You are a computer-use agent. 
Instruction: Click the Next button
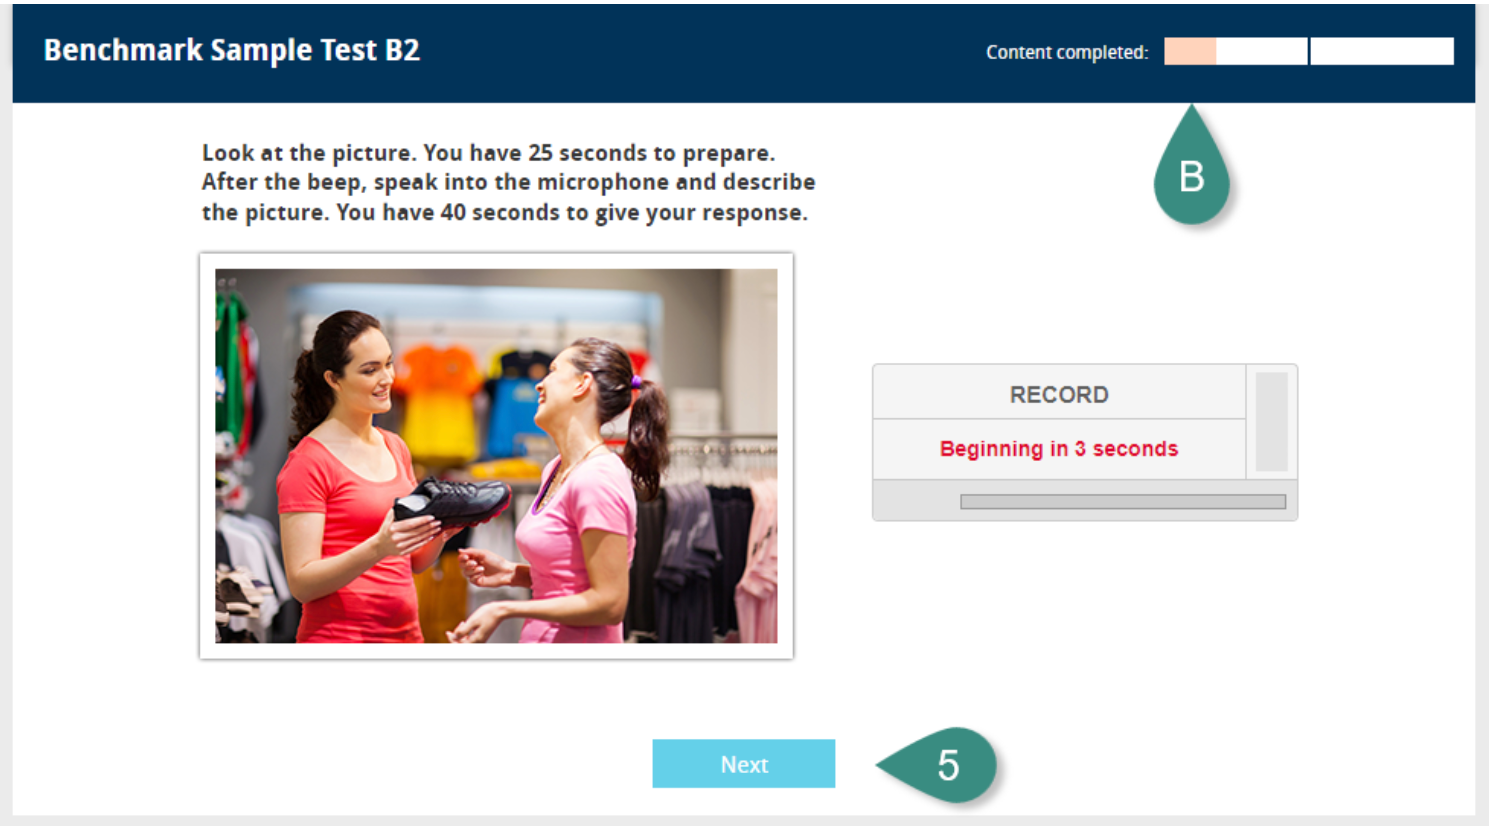[x=743, y=764]
